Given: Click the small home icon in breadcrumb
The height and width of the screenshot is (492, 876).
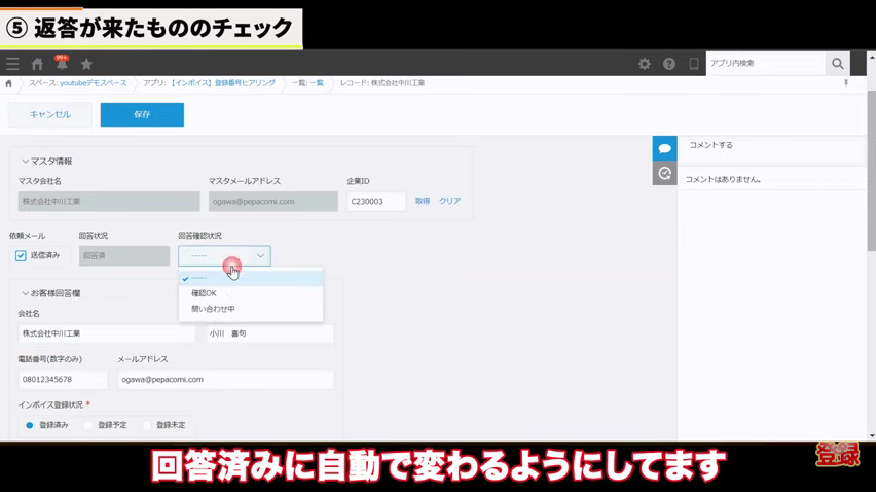Looking at the screenshot, I should pos(8,83).
